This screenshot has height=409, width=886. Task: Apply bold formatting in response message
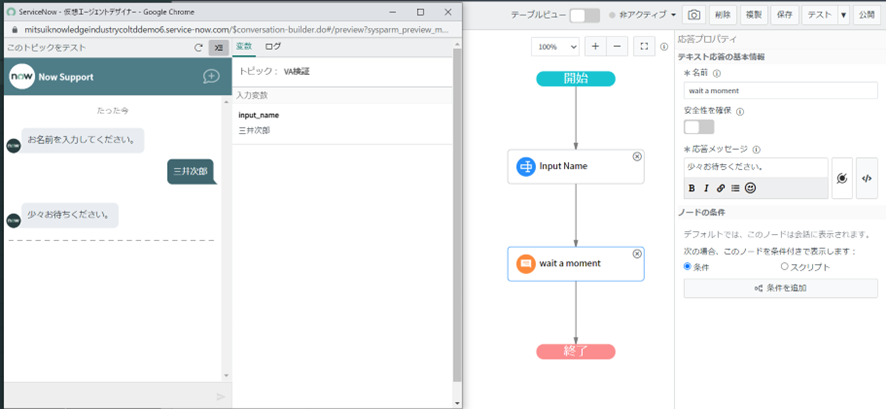[692, 188]
